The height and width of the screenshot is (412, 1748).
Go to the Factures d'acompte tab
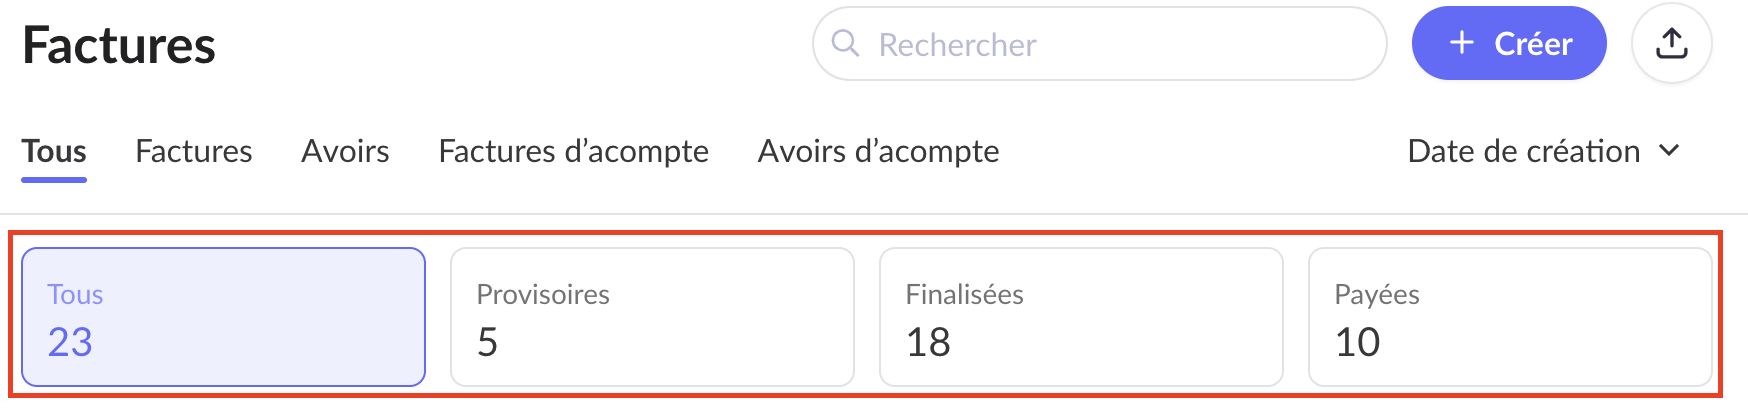click(x=573, y=151)
